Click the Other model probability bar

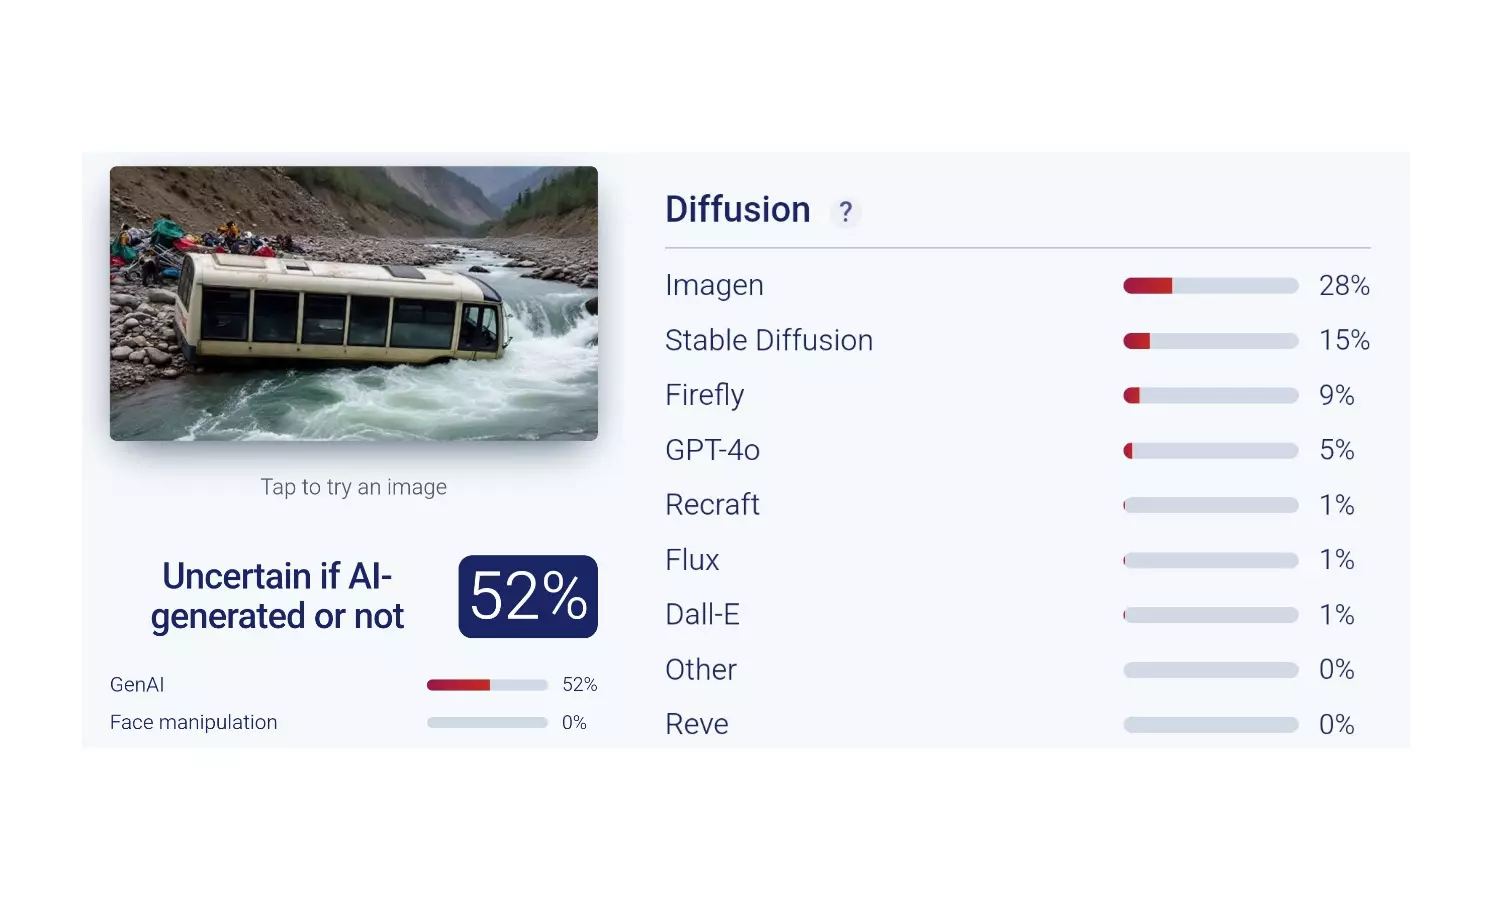pyautogui.click(x=1211, y=670)
